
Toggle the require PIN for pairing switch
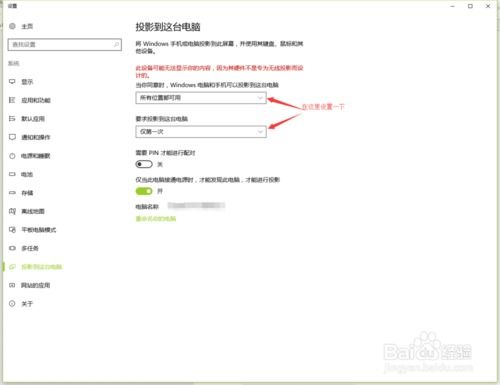(x=144, y=164)
